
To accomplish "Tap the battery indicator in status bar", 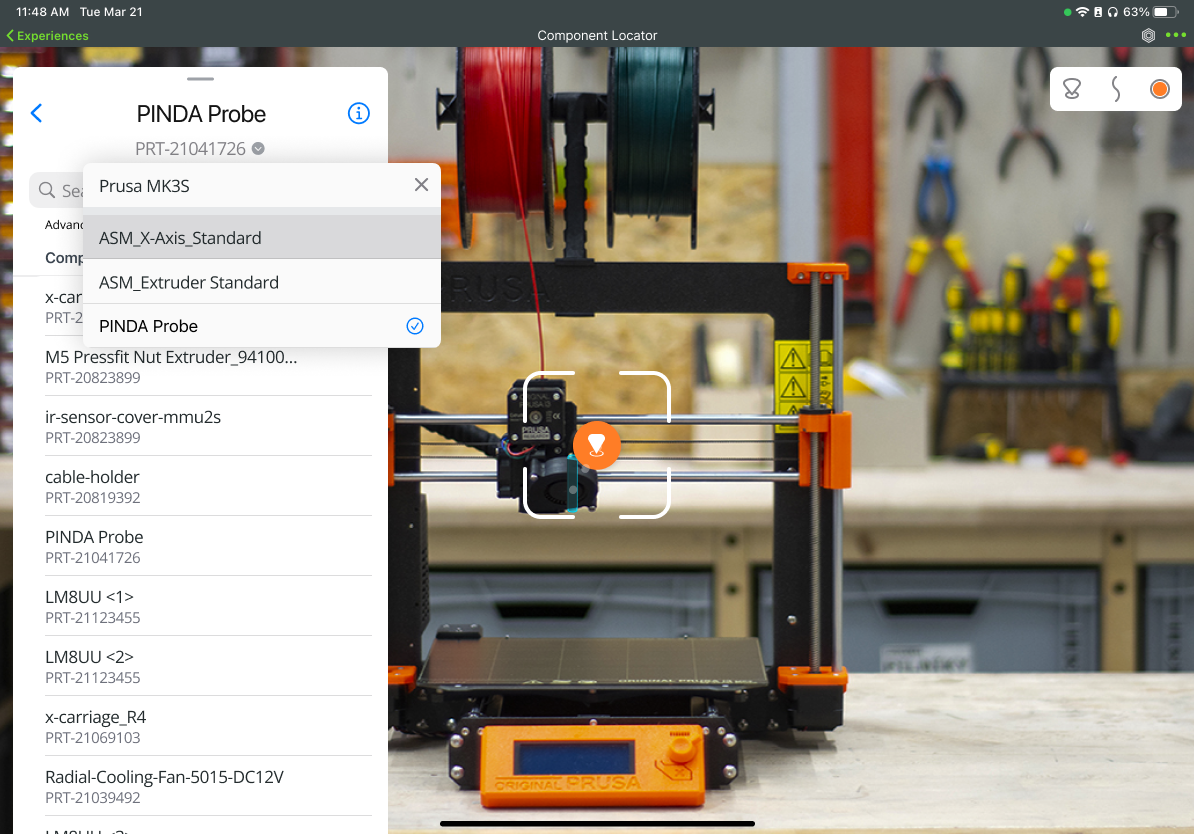I will pos(1165,12).
